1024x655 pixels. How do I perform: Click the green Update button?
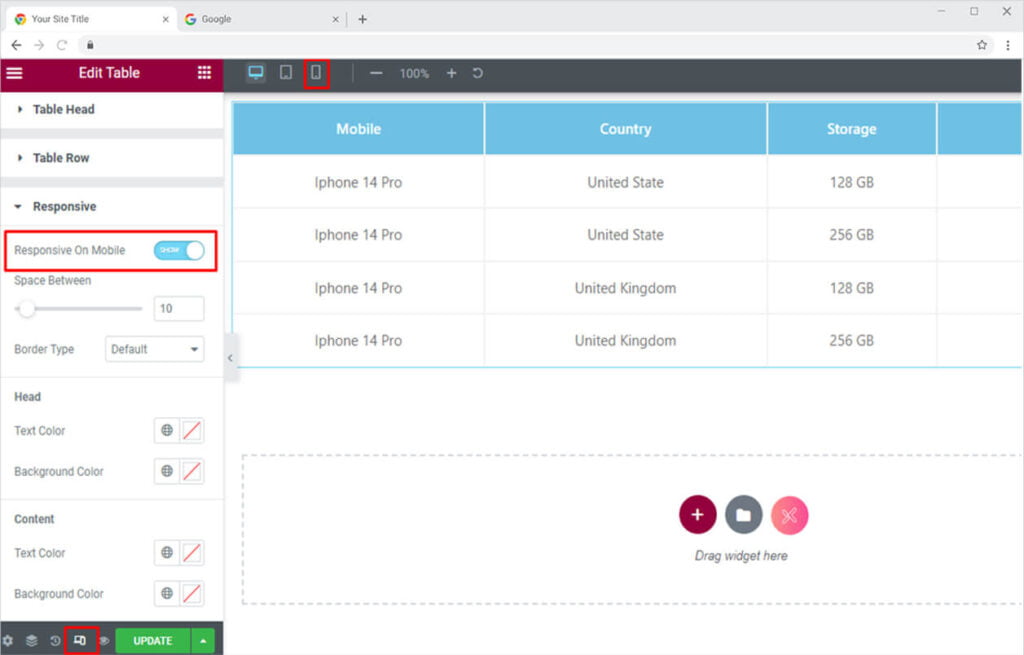point(152,640)
